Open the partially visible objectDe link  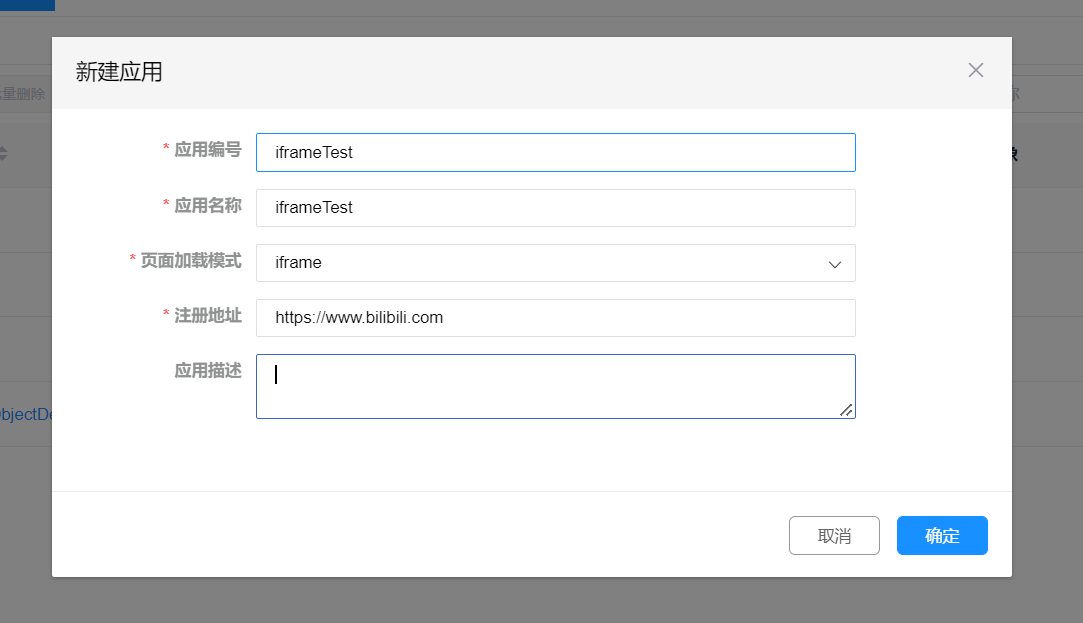[x=26, y=414]
